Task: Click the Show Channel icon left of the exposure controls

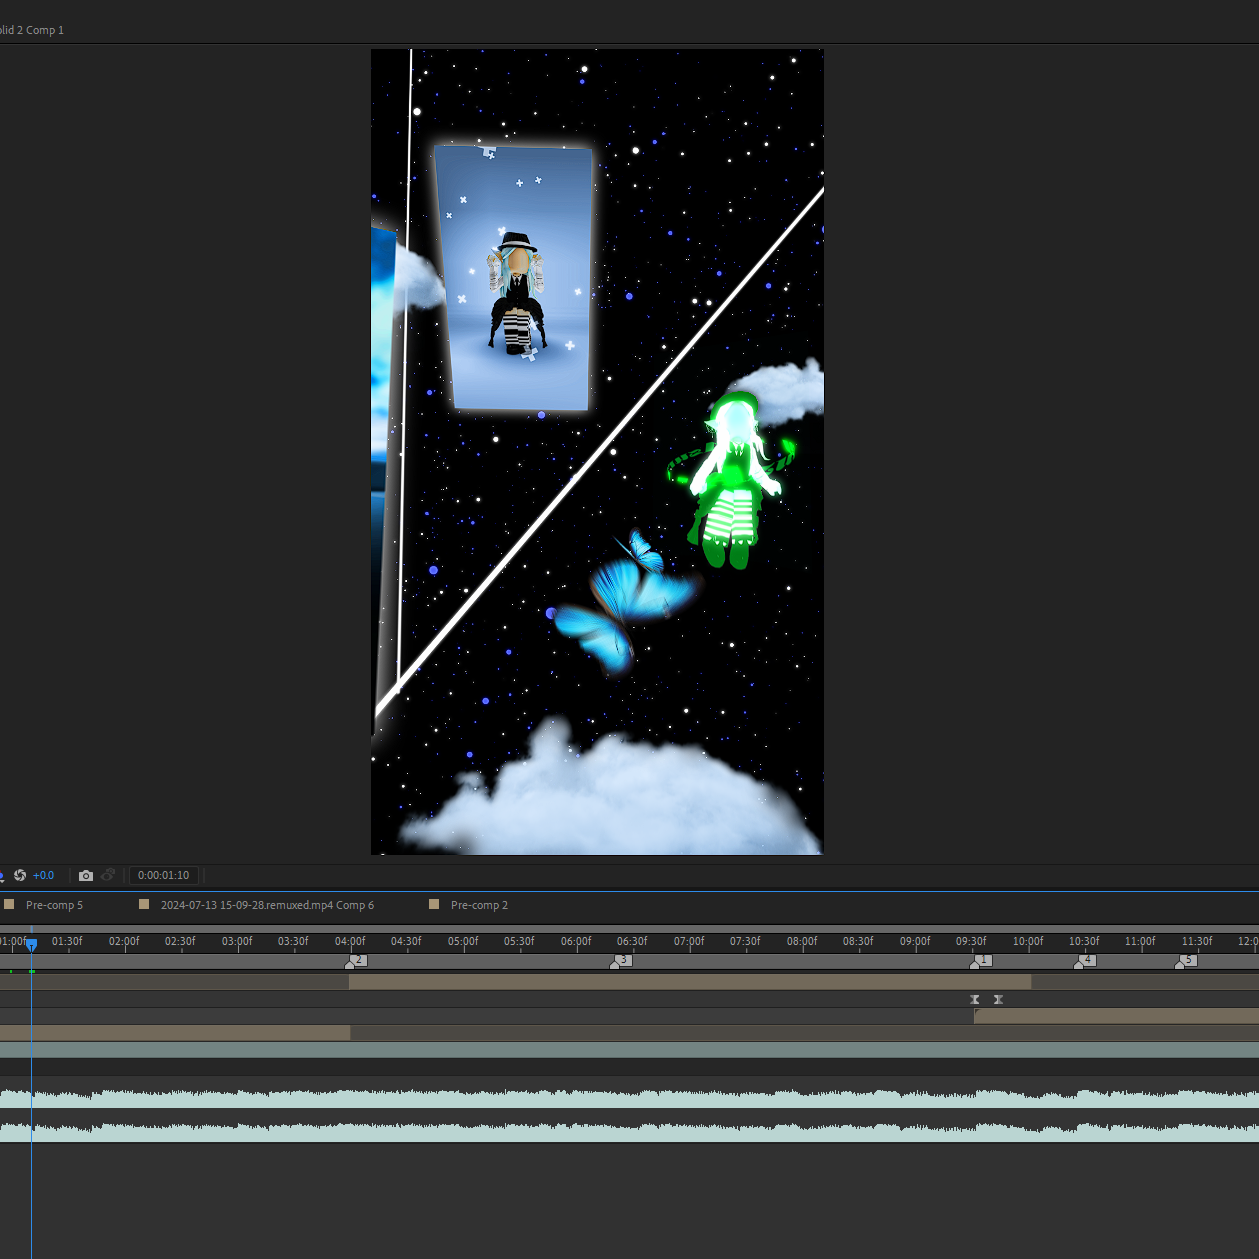Action: (2, 875)
